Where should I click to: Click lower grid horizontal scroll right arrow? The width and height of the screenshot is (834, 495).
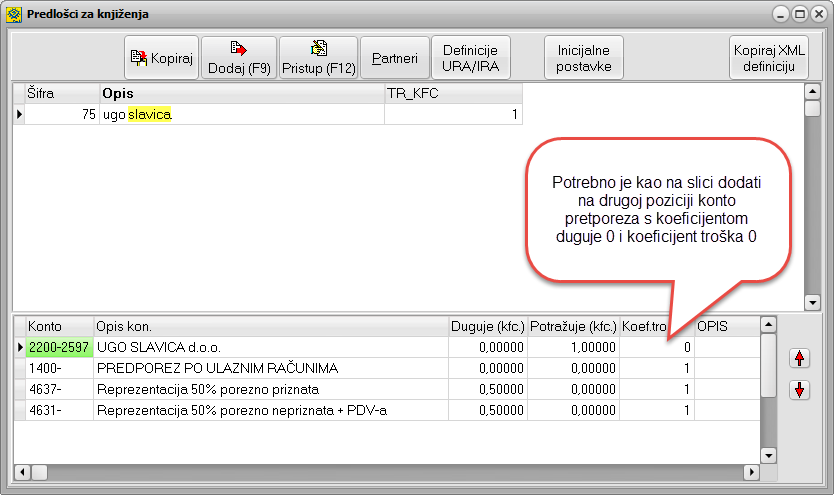click(x=752, y=472)
